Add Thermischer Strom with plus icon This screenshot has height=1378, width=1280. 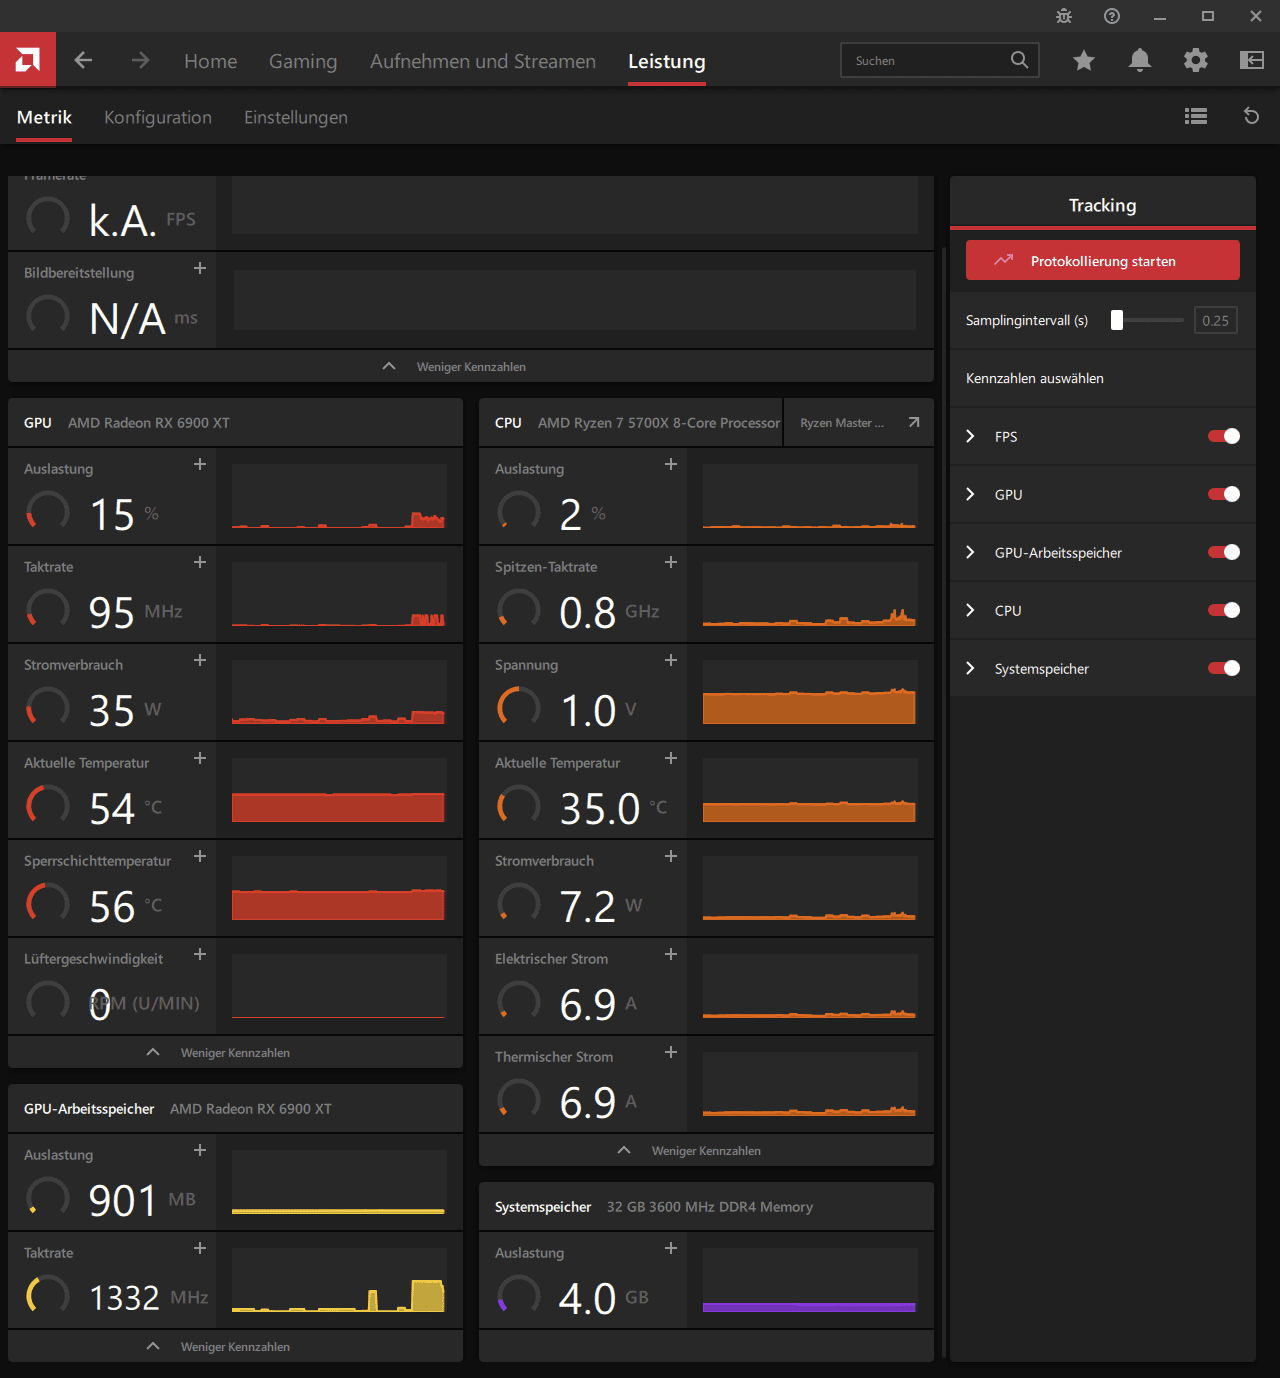pos(671,1052)
